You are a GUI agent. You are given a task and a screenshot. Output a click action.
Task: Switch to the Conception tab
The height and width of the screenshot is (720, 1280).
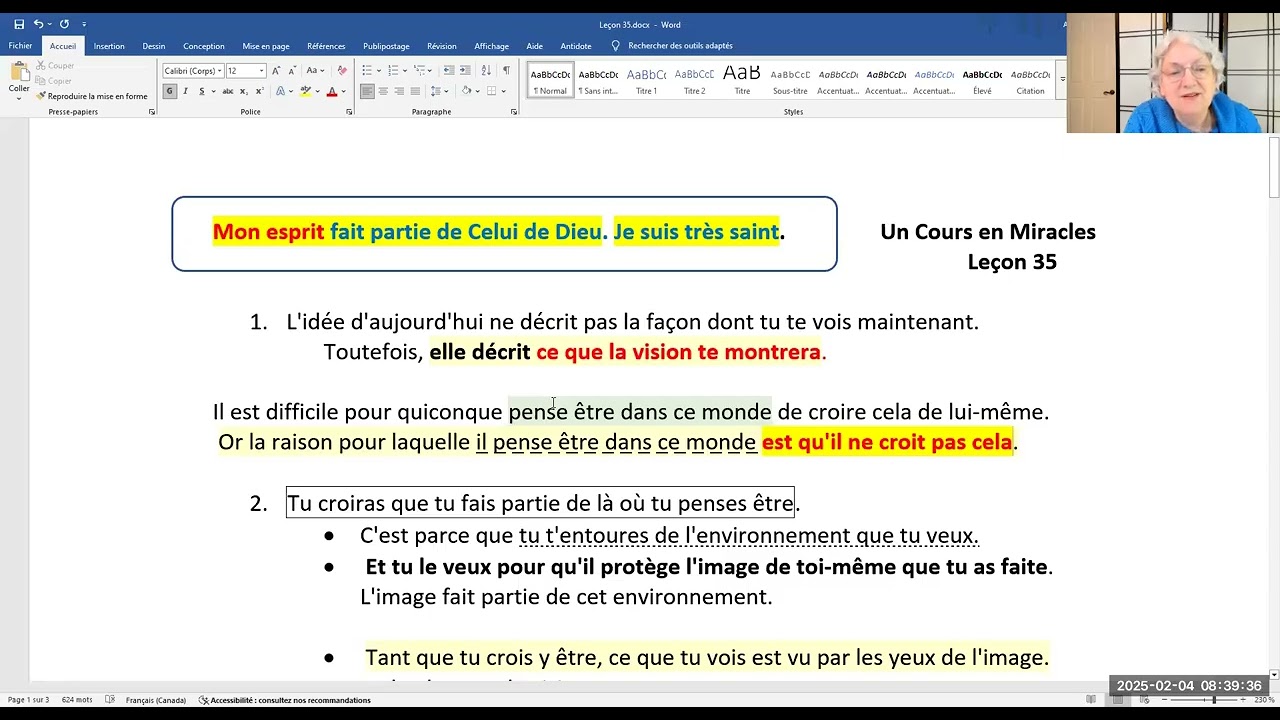204,46
